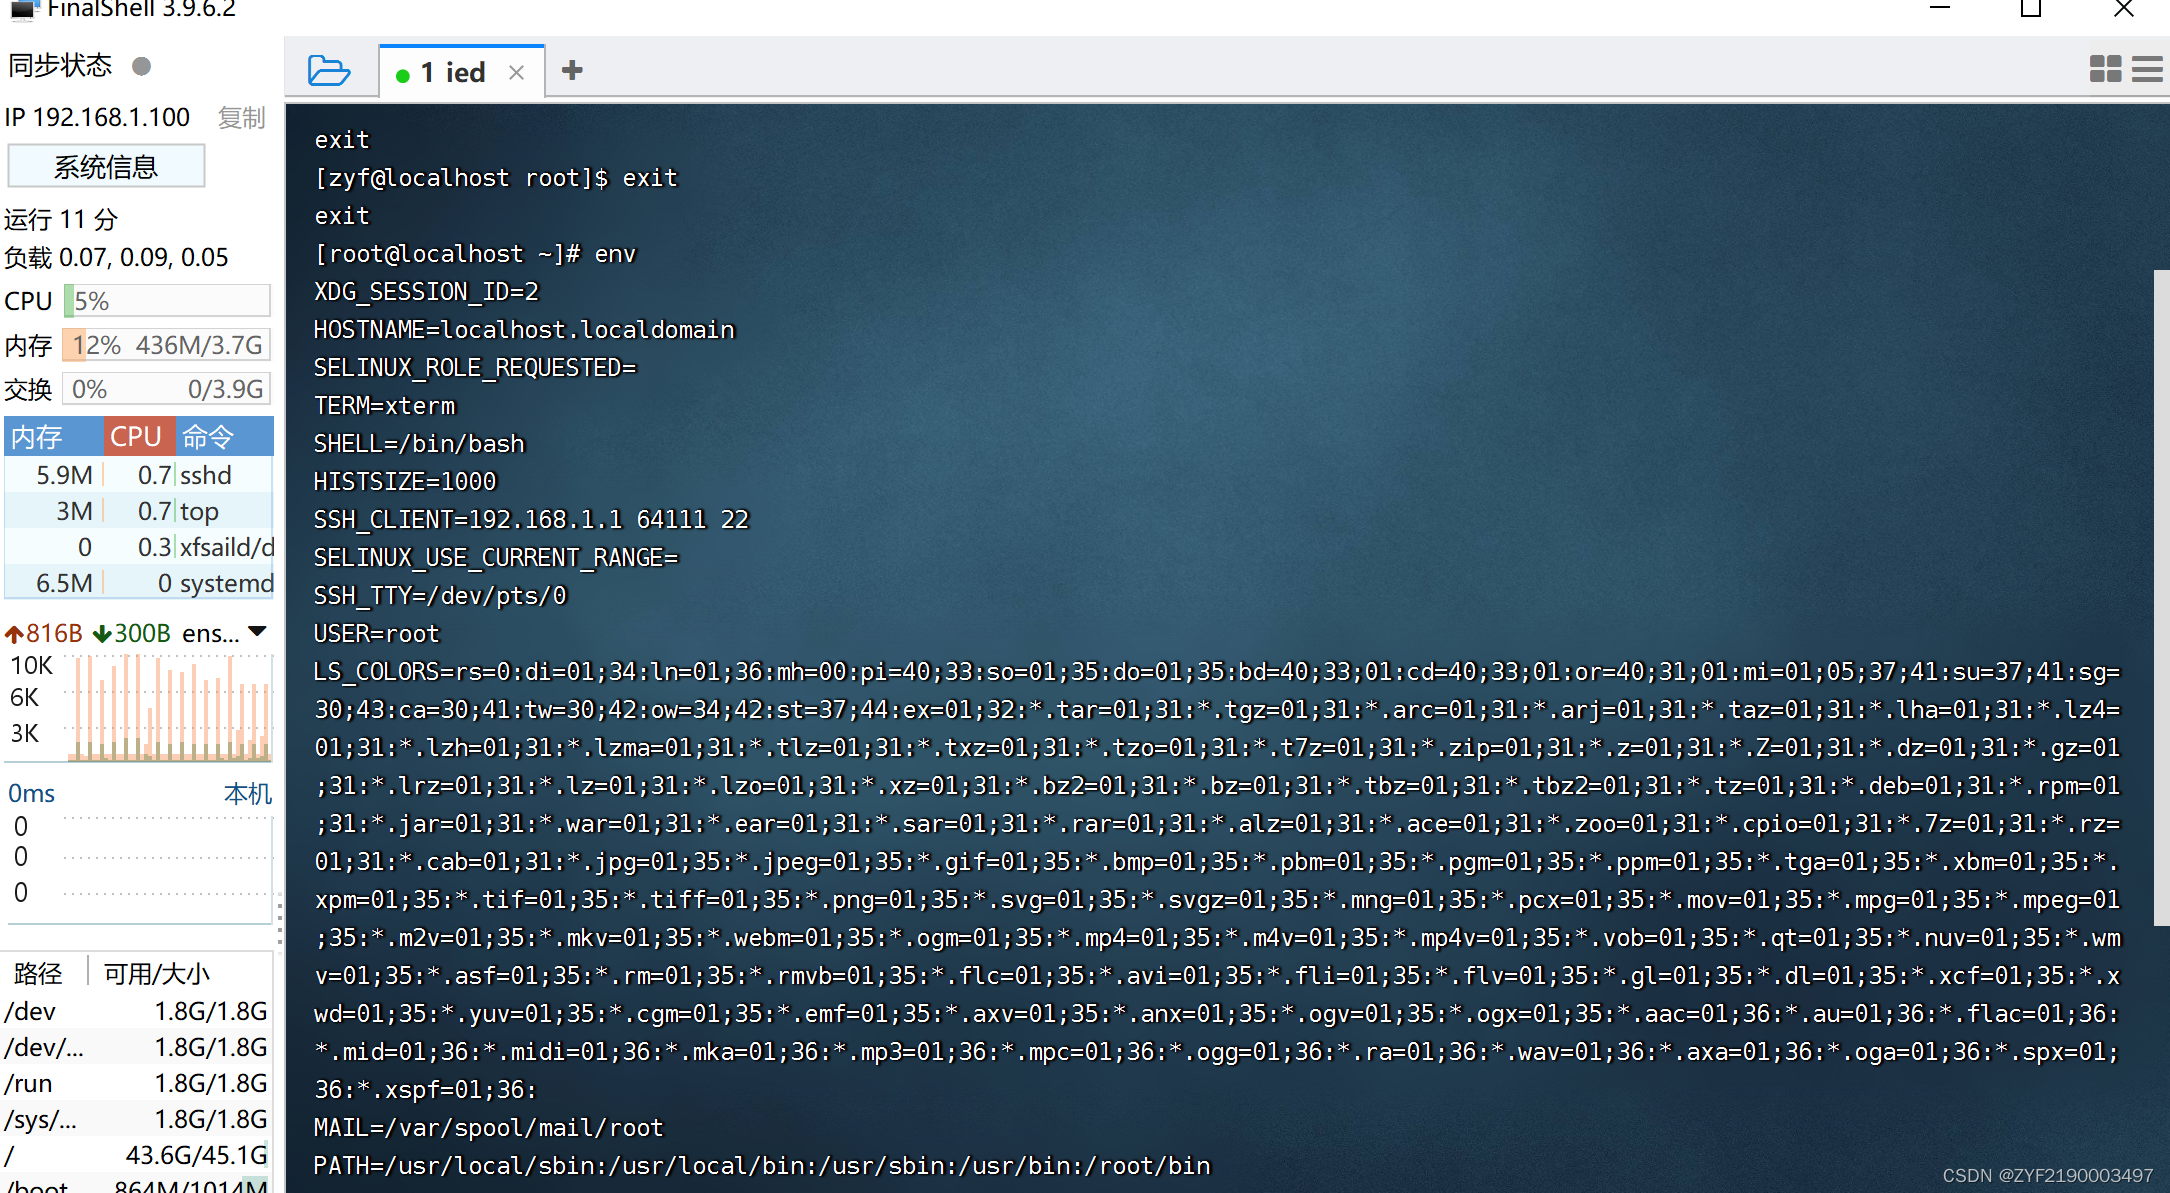
Task: Select the '1 ied' session tab
Action: pos(452,73)
